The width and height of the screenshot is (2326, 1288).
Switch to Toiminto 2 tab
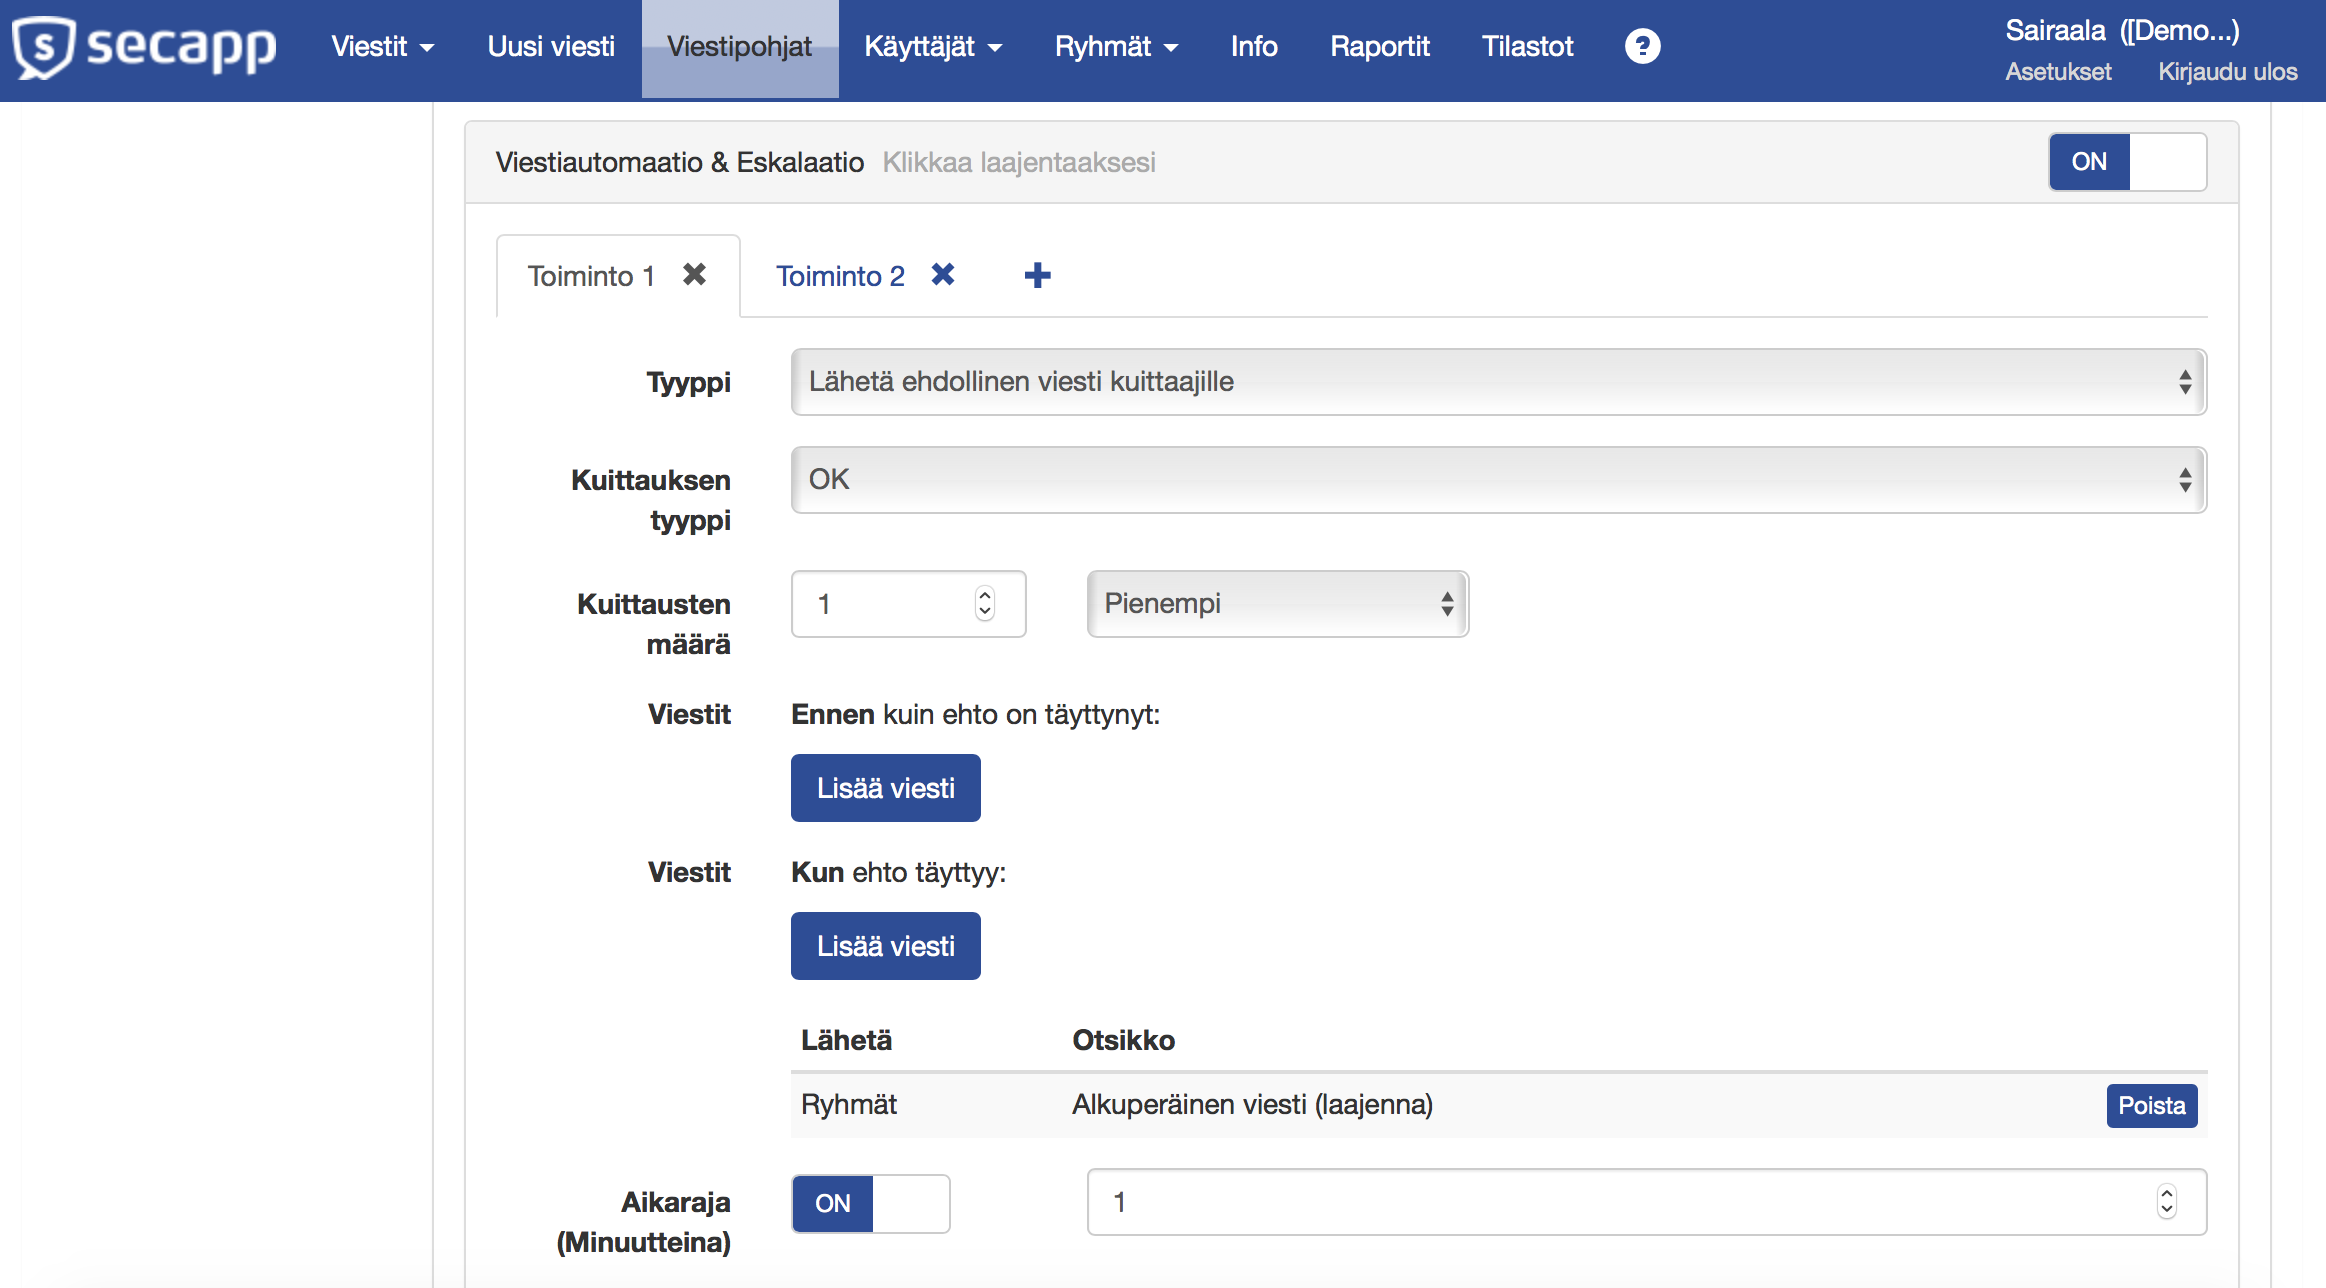(840, 276)
